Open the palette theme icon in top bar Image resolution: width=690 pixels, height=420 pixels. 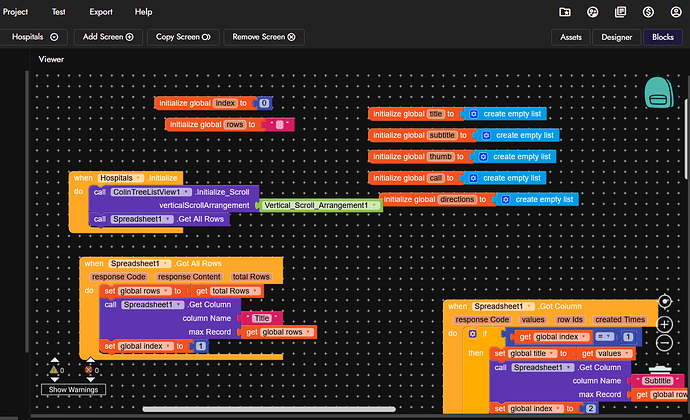point(593,12)
